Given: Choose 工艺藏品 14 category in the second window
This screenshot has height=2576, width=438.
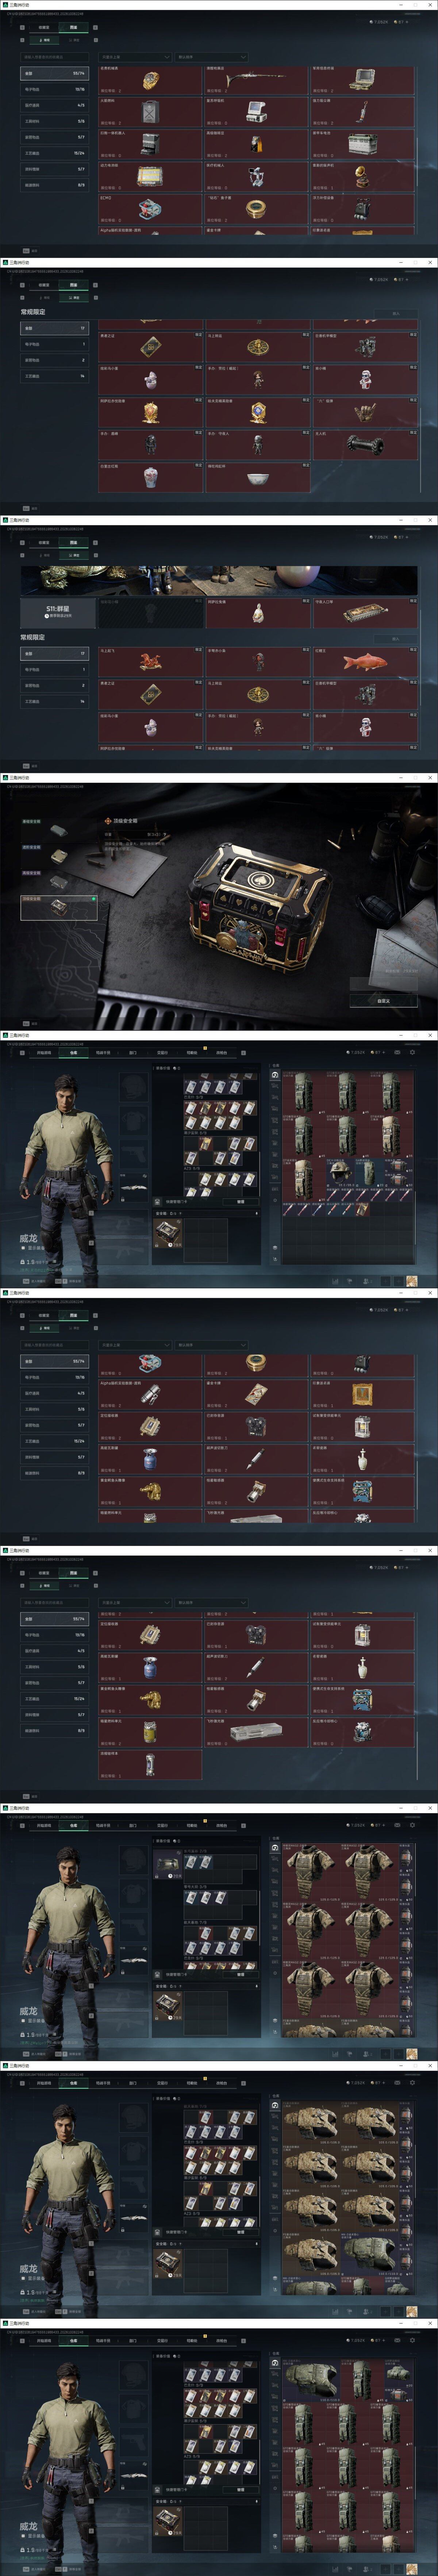Looking at the screenshot, I should [54, 376].
